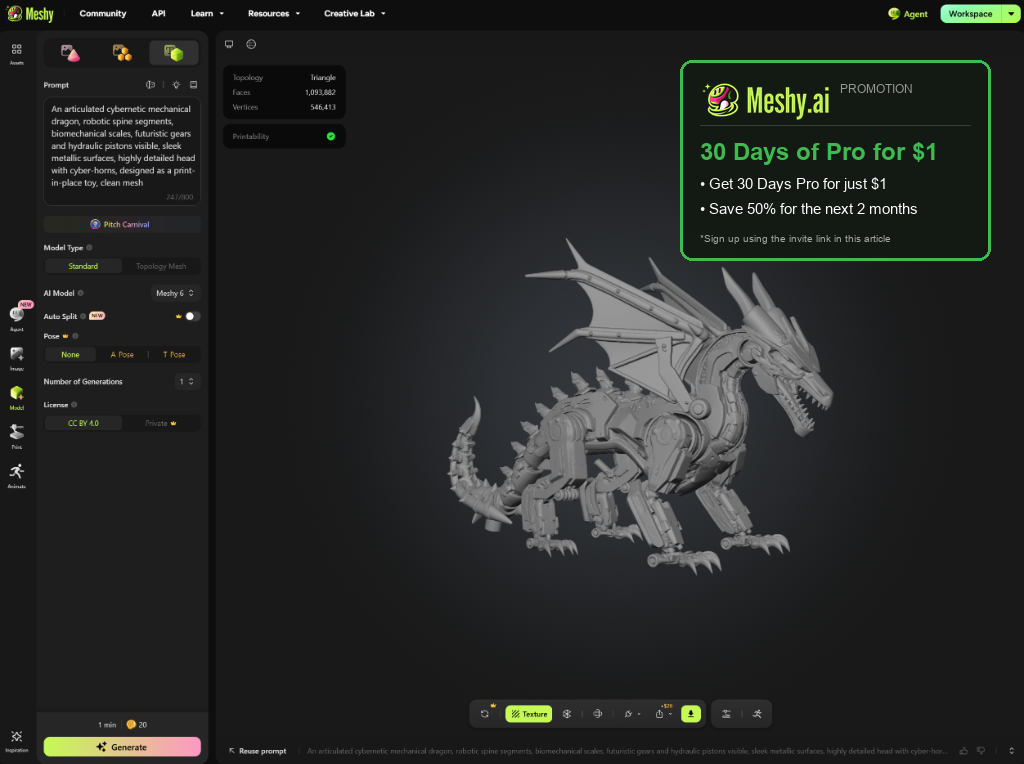Open the Meshy 6 AI Model dropdown
Screen dimensions: 1024x764
click(x=175, y=293)
